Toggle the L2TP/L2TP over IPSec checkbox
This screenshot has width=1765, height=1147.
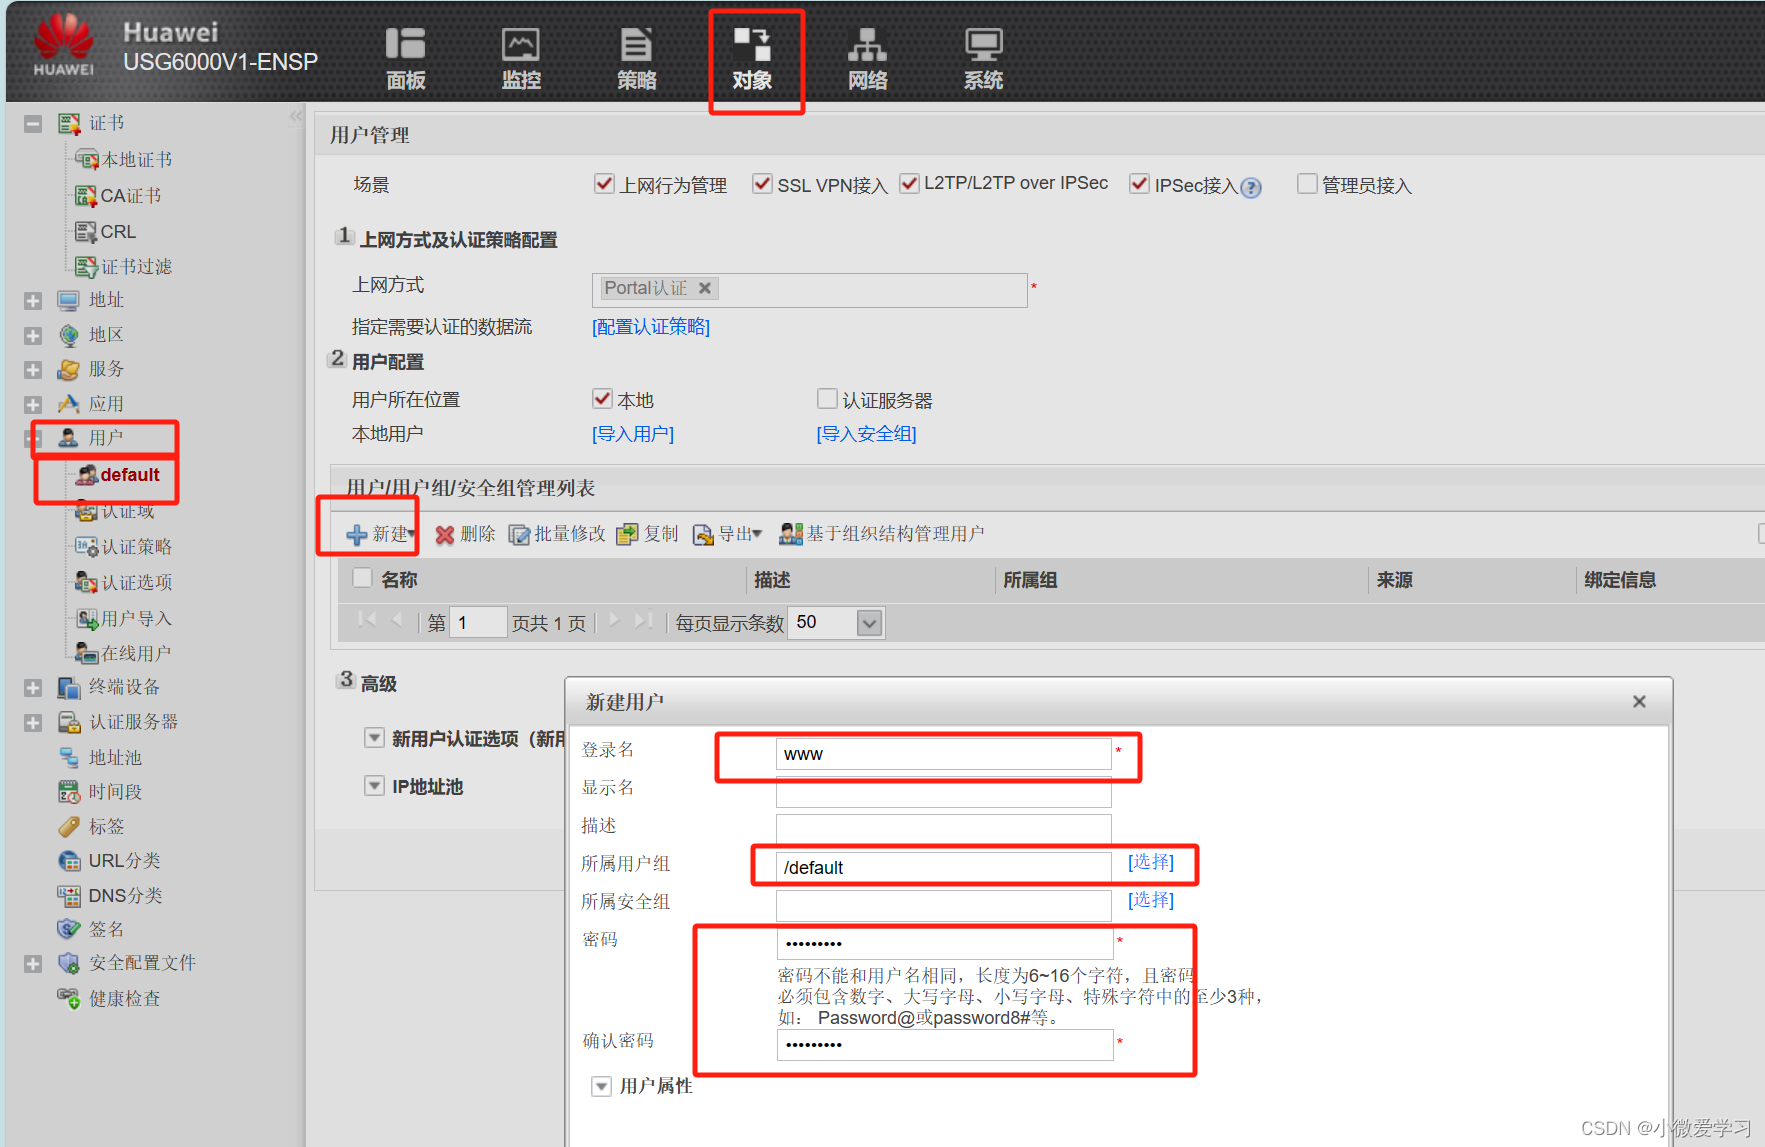tap(909, 184)
